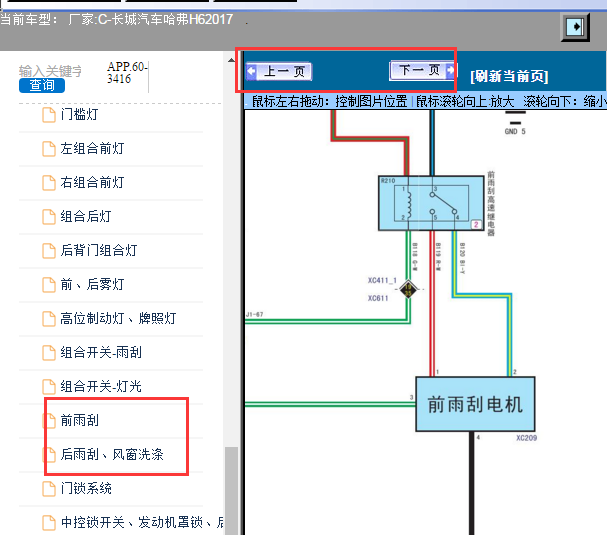Click the 当前车型 vehicle model header text
Image resolution: width=607 pixels, height=535 pixels.
pos(116,19)
